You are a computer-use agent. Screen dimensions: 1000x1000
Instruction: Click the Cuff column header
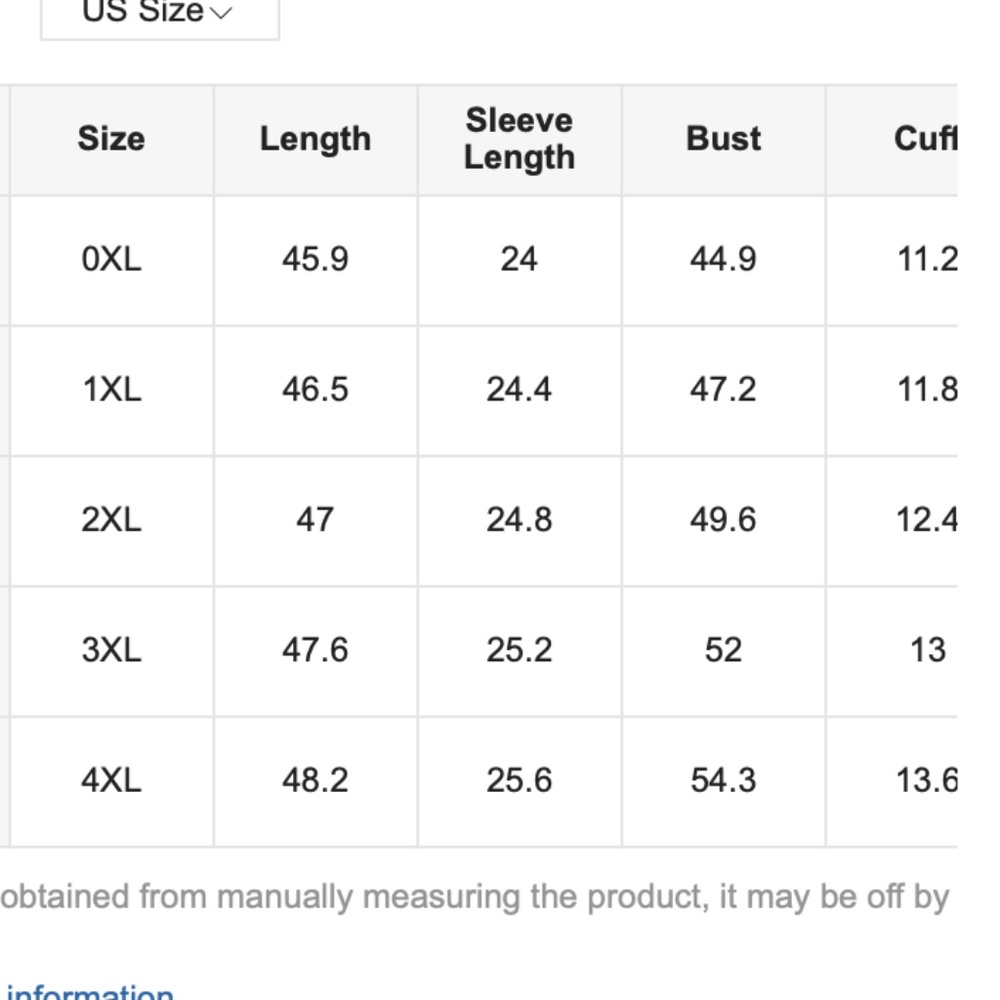pyautogui.click(x=925, y=139)
